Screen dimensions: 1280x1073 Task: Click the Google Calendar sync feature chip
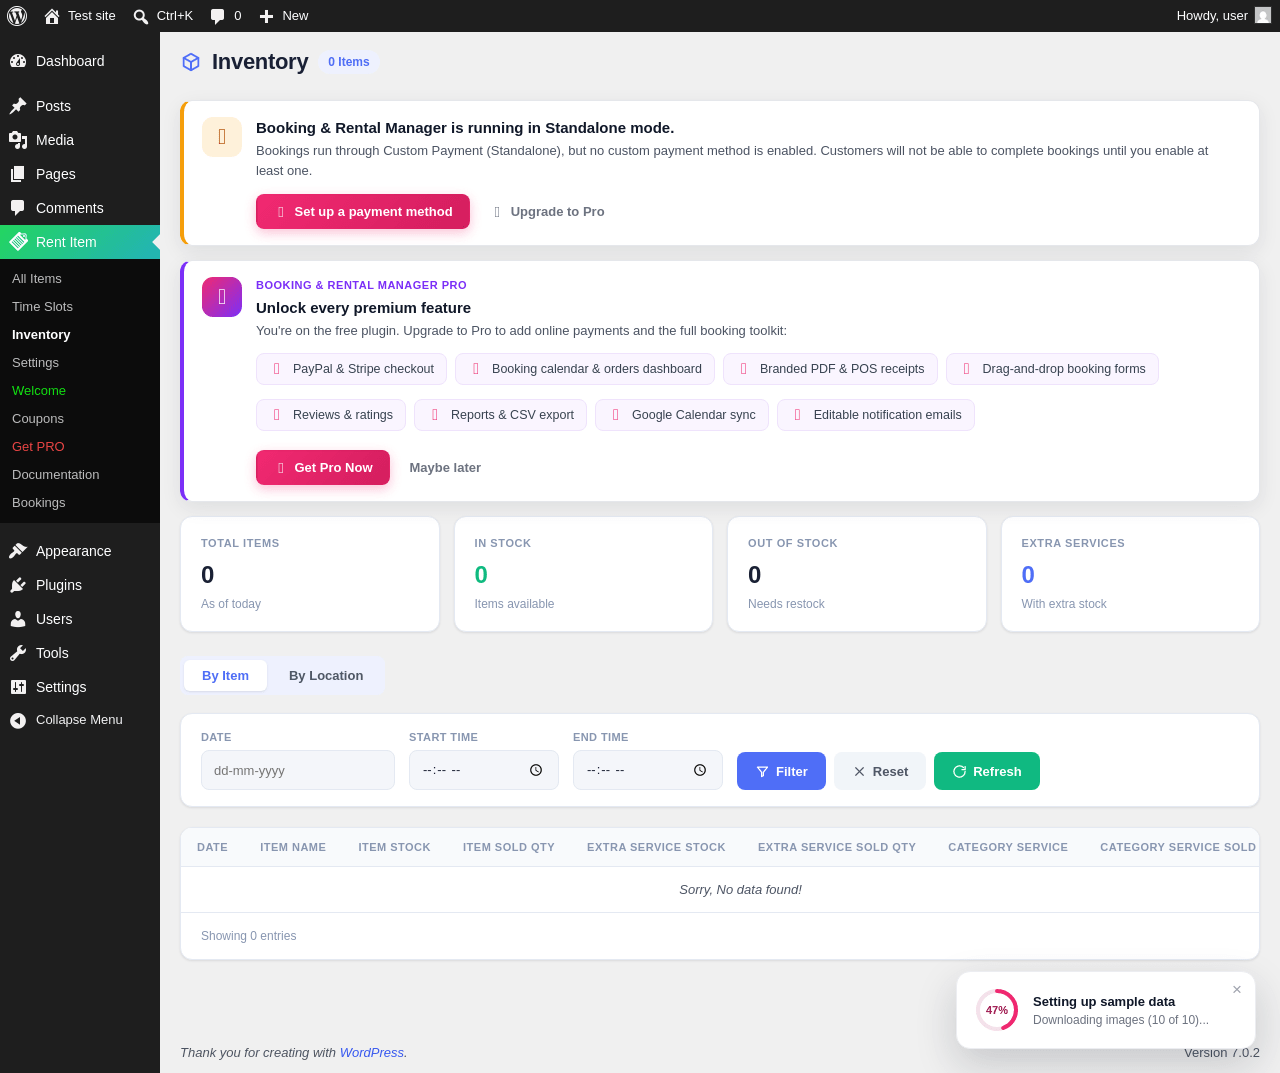(682, 415)
